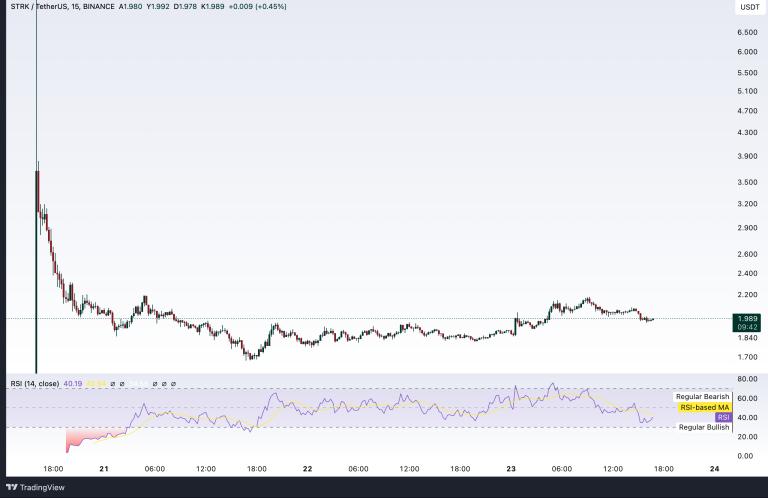
Task: Click the countdown timer 09:42 label
Action: [x=748, y=327]
